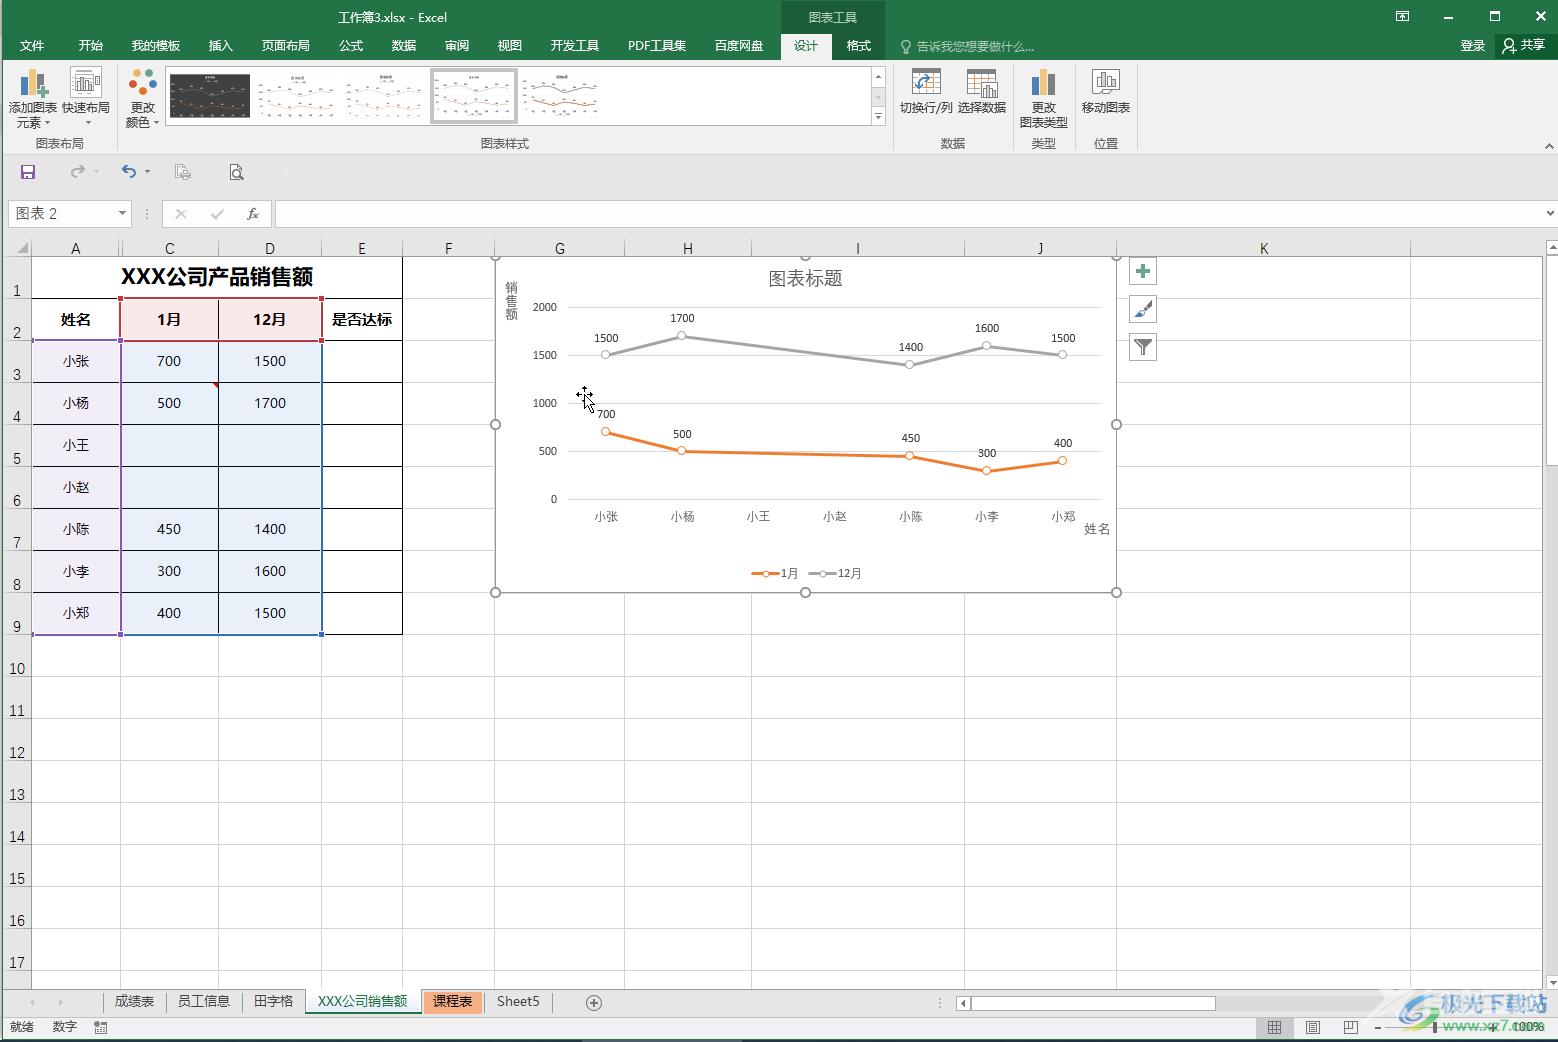1558x1042 pixels.
Task: Click the Confirm checkmark in formula bar
Action: [217, 213]
